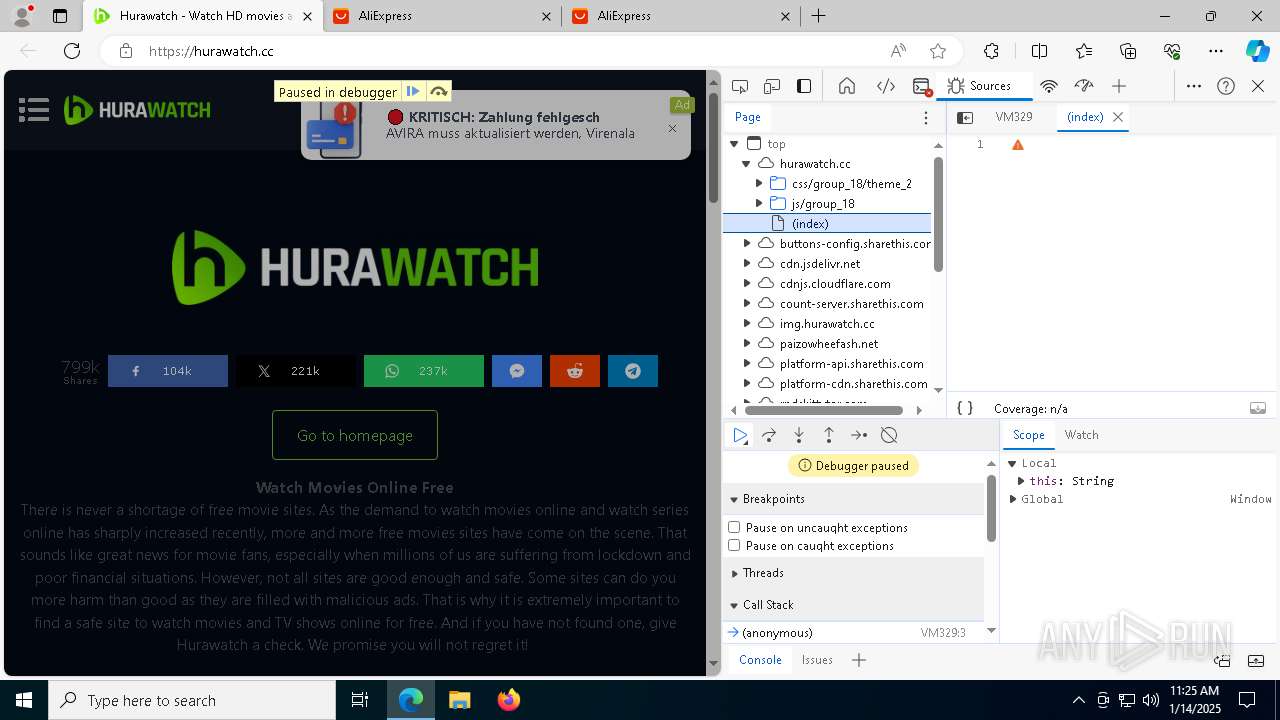Open the Hurawatch hamburger menu
This screenshot has width=1280, height=720.
pos(34,110)
